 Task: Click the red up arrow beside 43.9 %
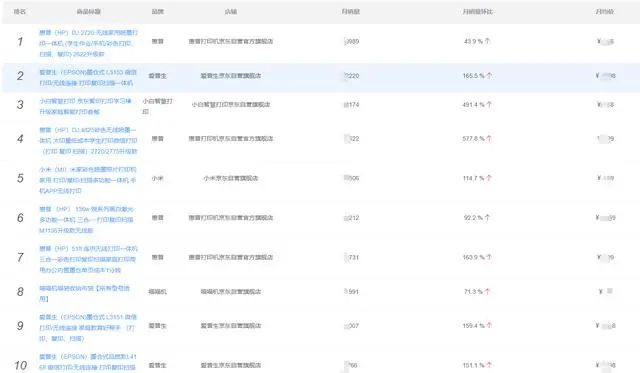tap(487, 41)
